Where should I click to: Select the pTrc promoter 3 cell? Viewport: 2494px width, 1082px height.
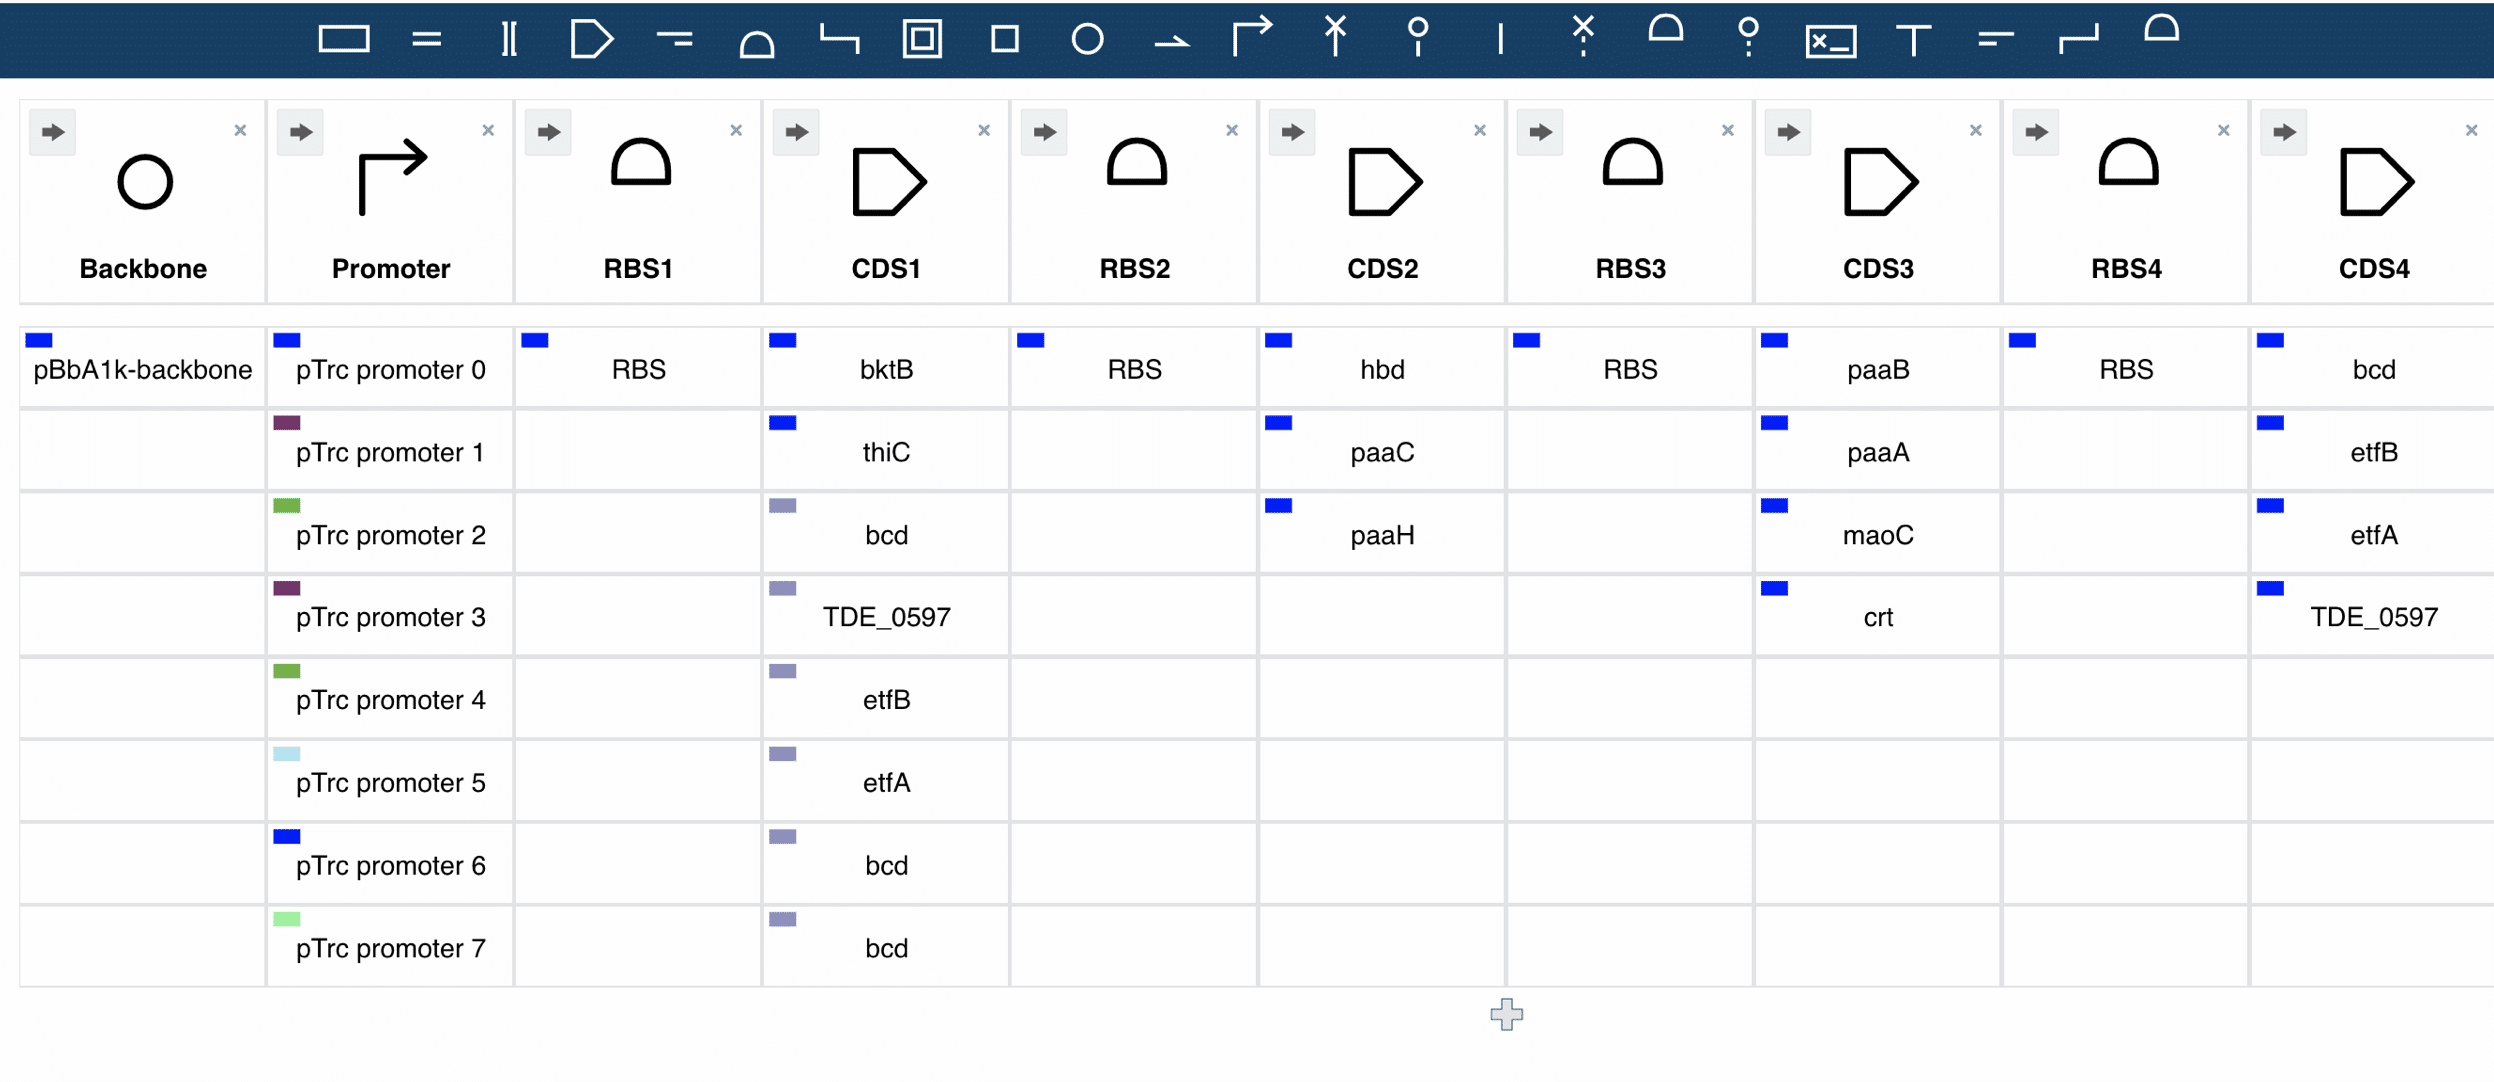pos(390,617)
